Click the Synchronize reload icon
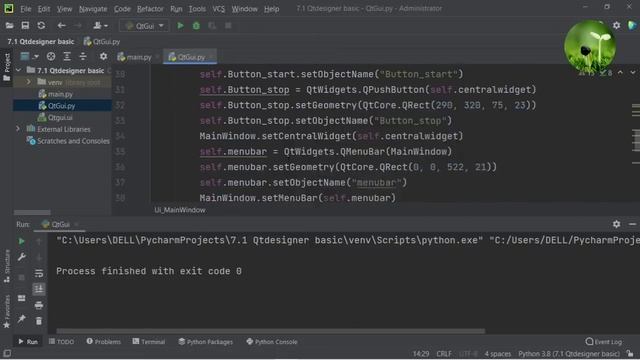Screen dimensions: 640x360 [x=41, y=26]
